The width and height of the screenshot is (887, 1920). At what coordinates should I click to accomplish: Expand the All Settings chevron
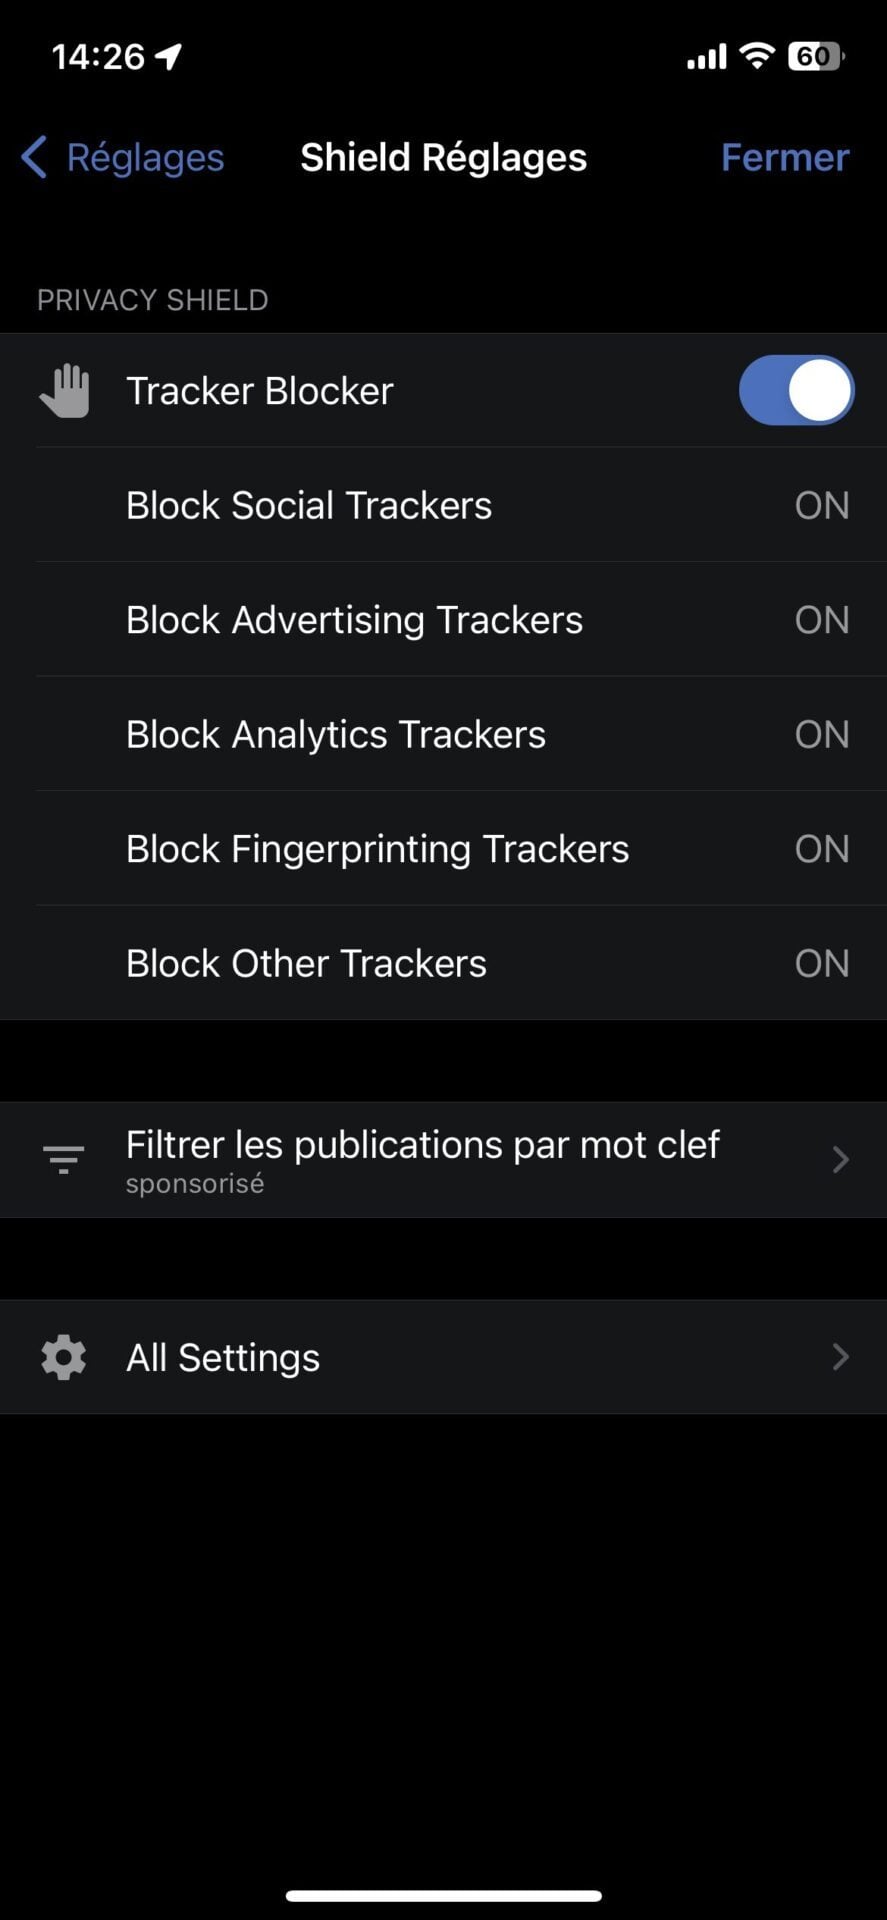coord(840,1357)
